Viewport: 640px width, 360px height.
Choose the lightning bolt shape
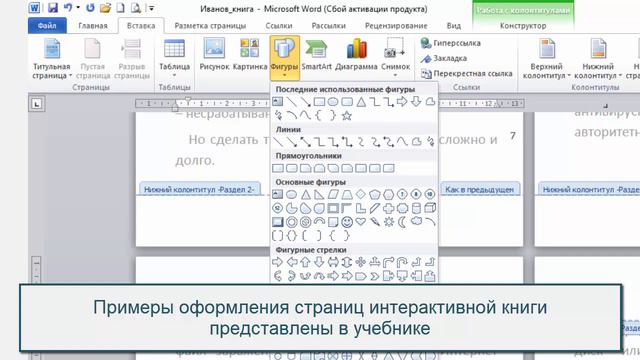click(374, 222)
